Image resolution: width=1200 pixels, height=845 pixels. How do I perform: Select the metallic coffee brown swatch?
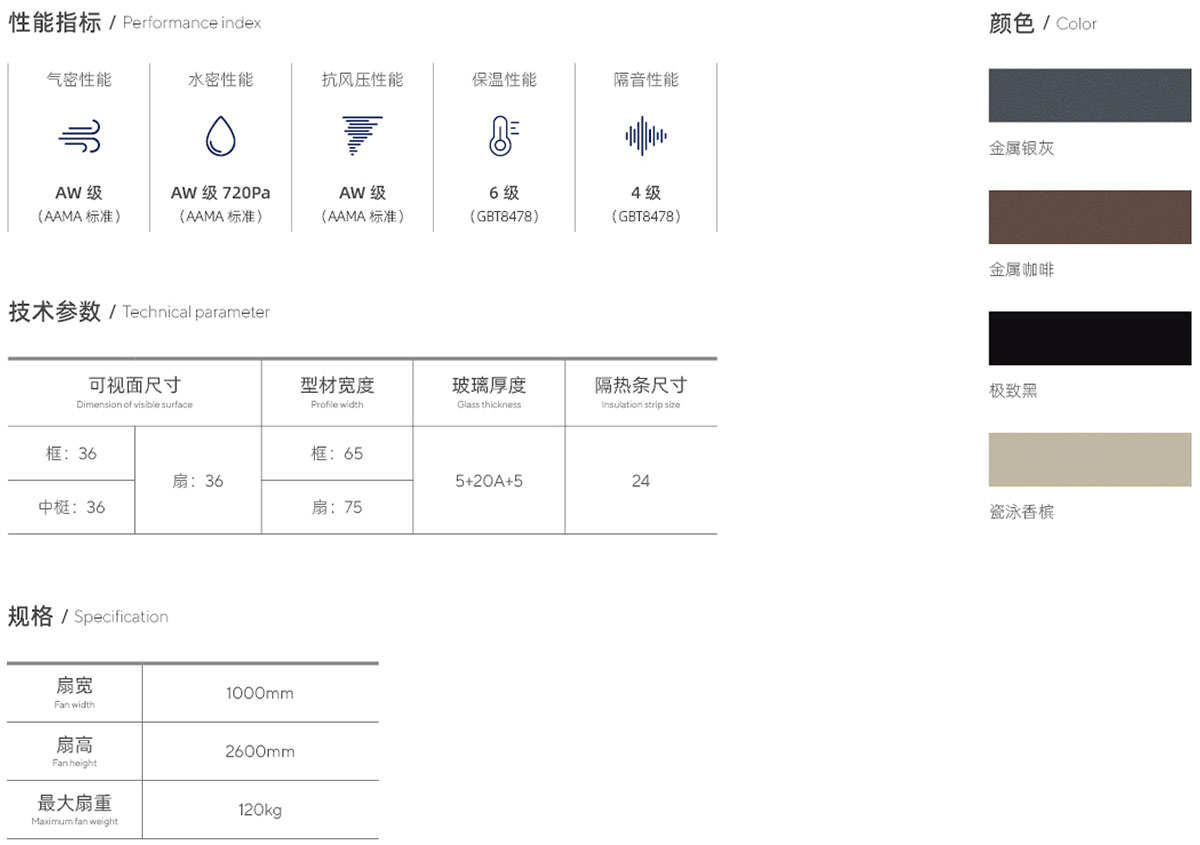click(x=1089, y=217)
